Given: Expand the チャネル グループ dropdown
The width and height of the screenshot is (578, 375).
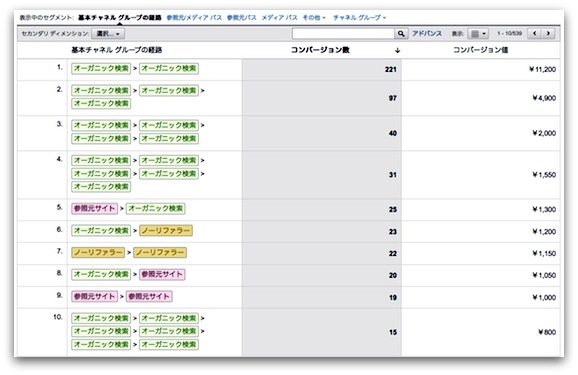Looking at the screenshot, I should (x=359, y=17).
